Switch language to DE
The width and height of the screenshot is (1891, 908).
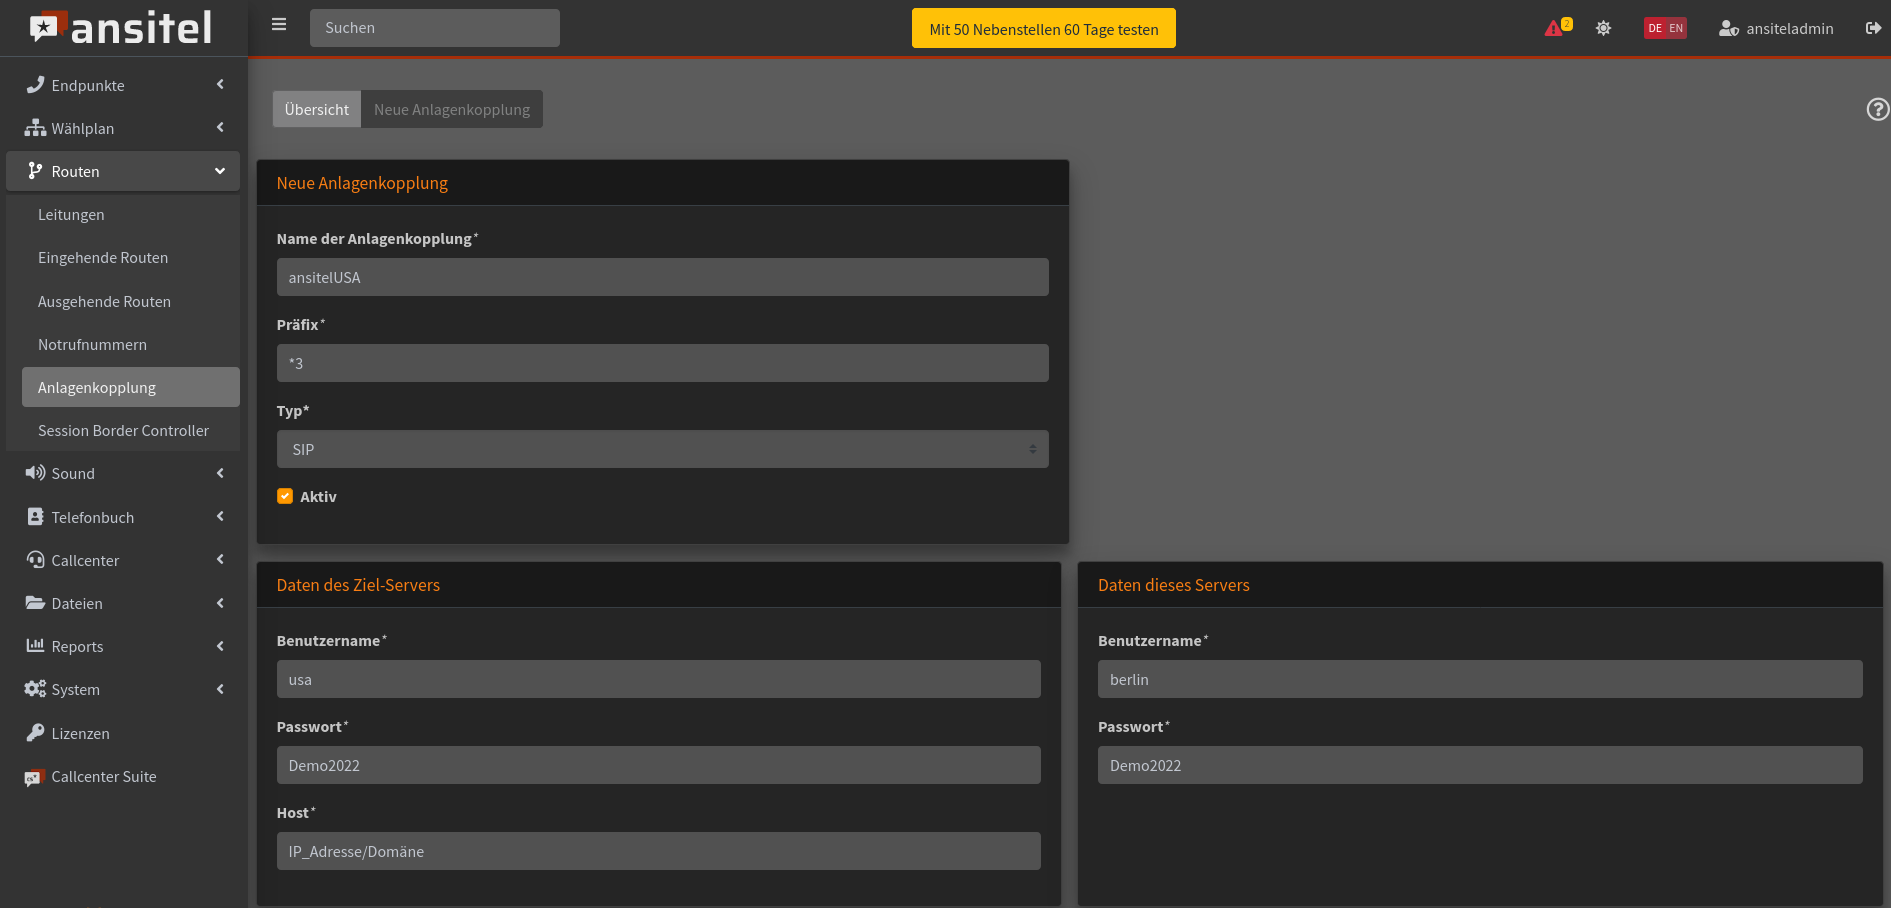(x=1655, y=28)
